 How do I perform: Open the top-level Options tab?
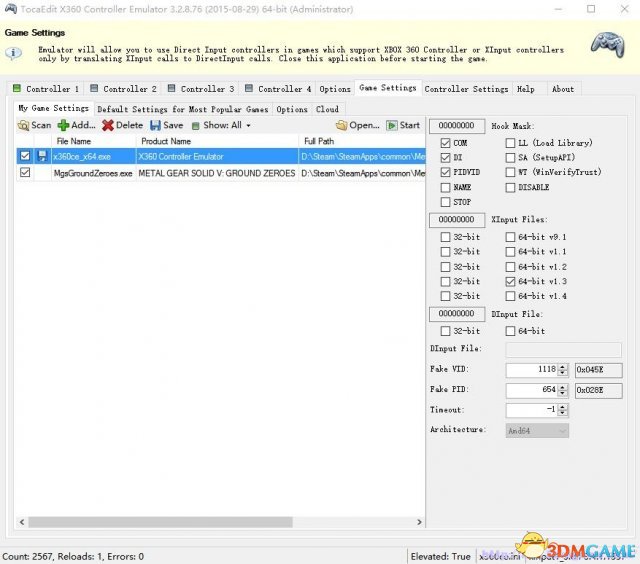pos(335,89)
